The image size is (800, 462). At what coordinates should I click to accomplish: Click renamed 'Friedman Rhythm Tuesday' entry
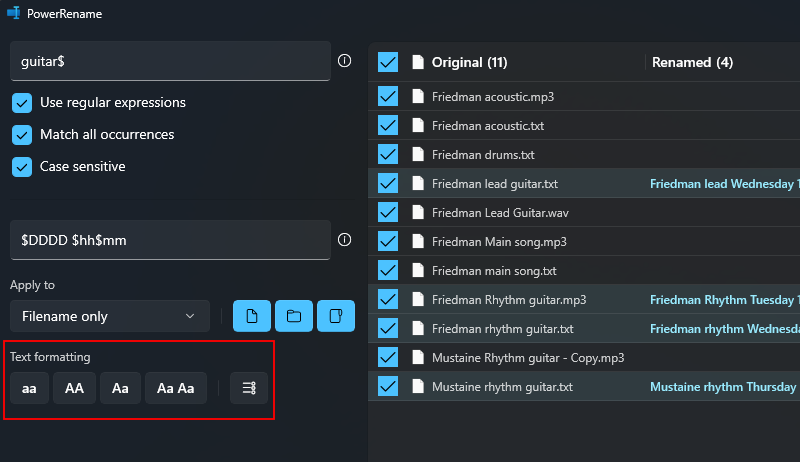click(x=724, y=299)
